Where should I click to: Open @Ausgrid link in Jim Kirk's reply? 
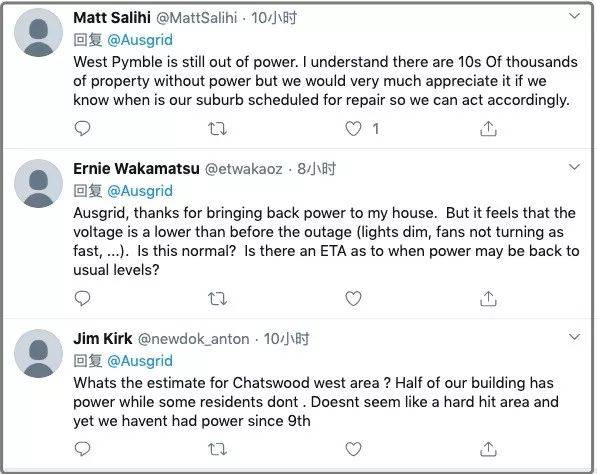coord(140,361)
